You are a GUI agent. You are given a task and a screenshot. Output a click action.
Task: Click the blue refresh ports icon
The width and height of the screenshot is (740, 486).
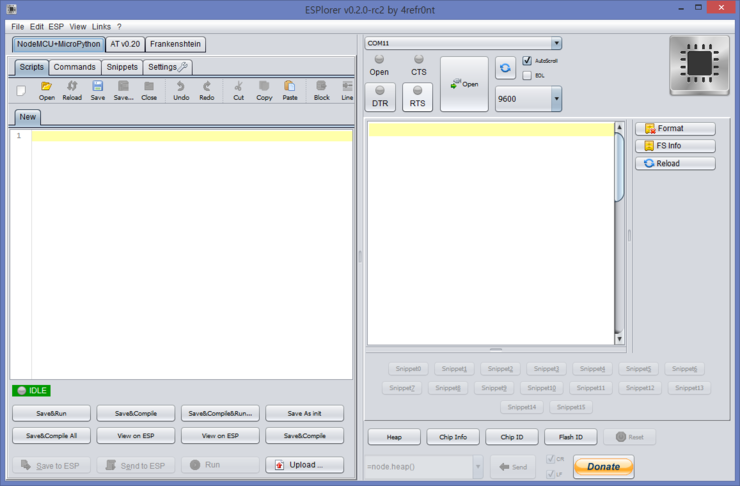[x=505, y=68]
